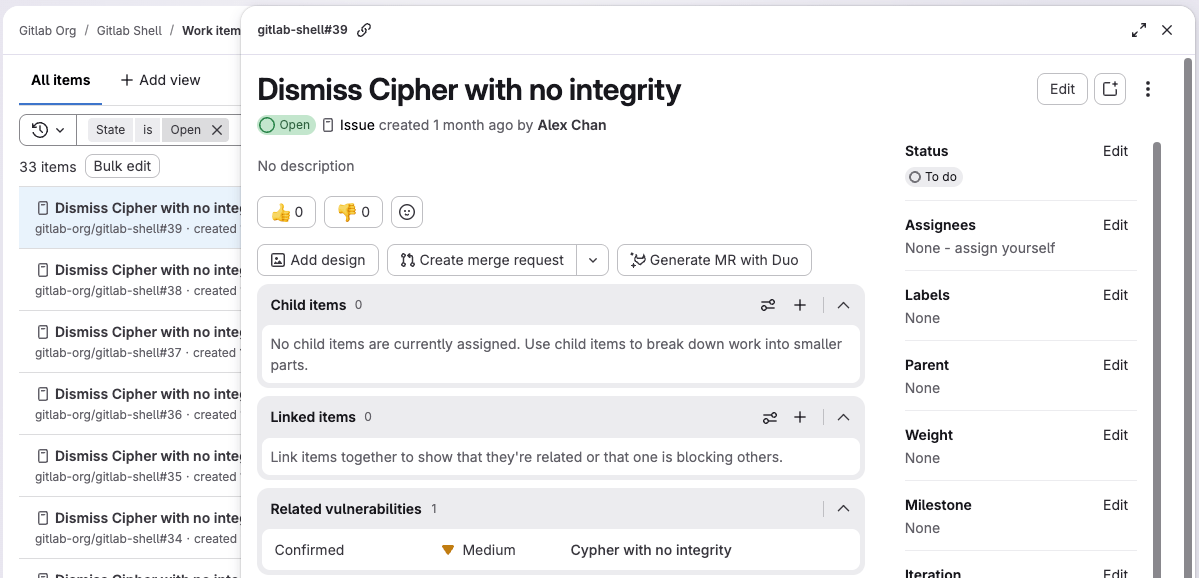This screenshot has height=578, width=1199.
Task: Add a child item with plus icon
Action: 800,305
